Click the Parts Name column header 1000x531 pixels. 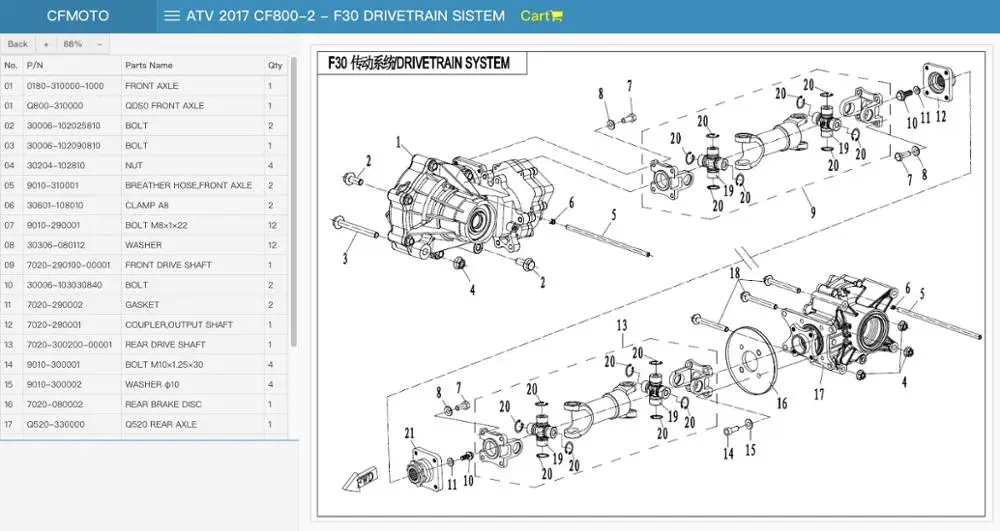click(x=149, y=65)
